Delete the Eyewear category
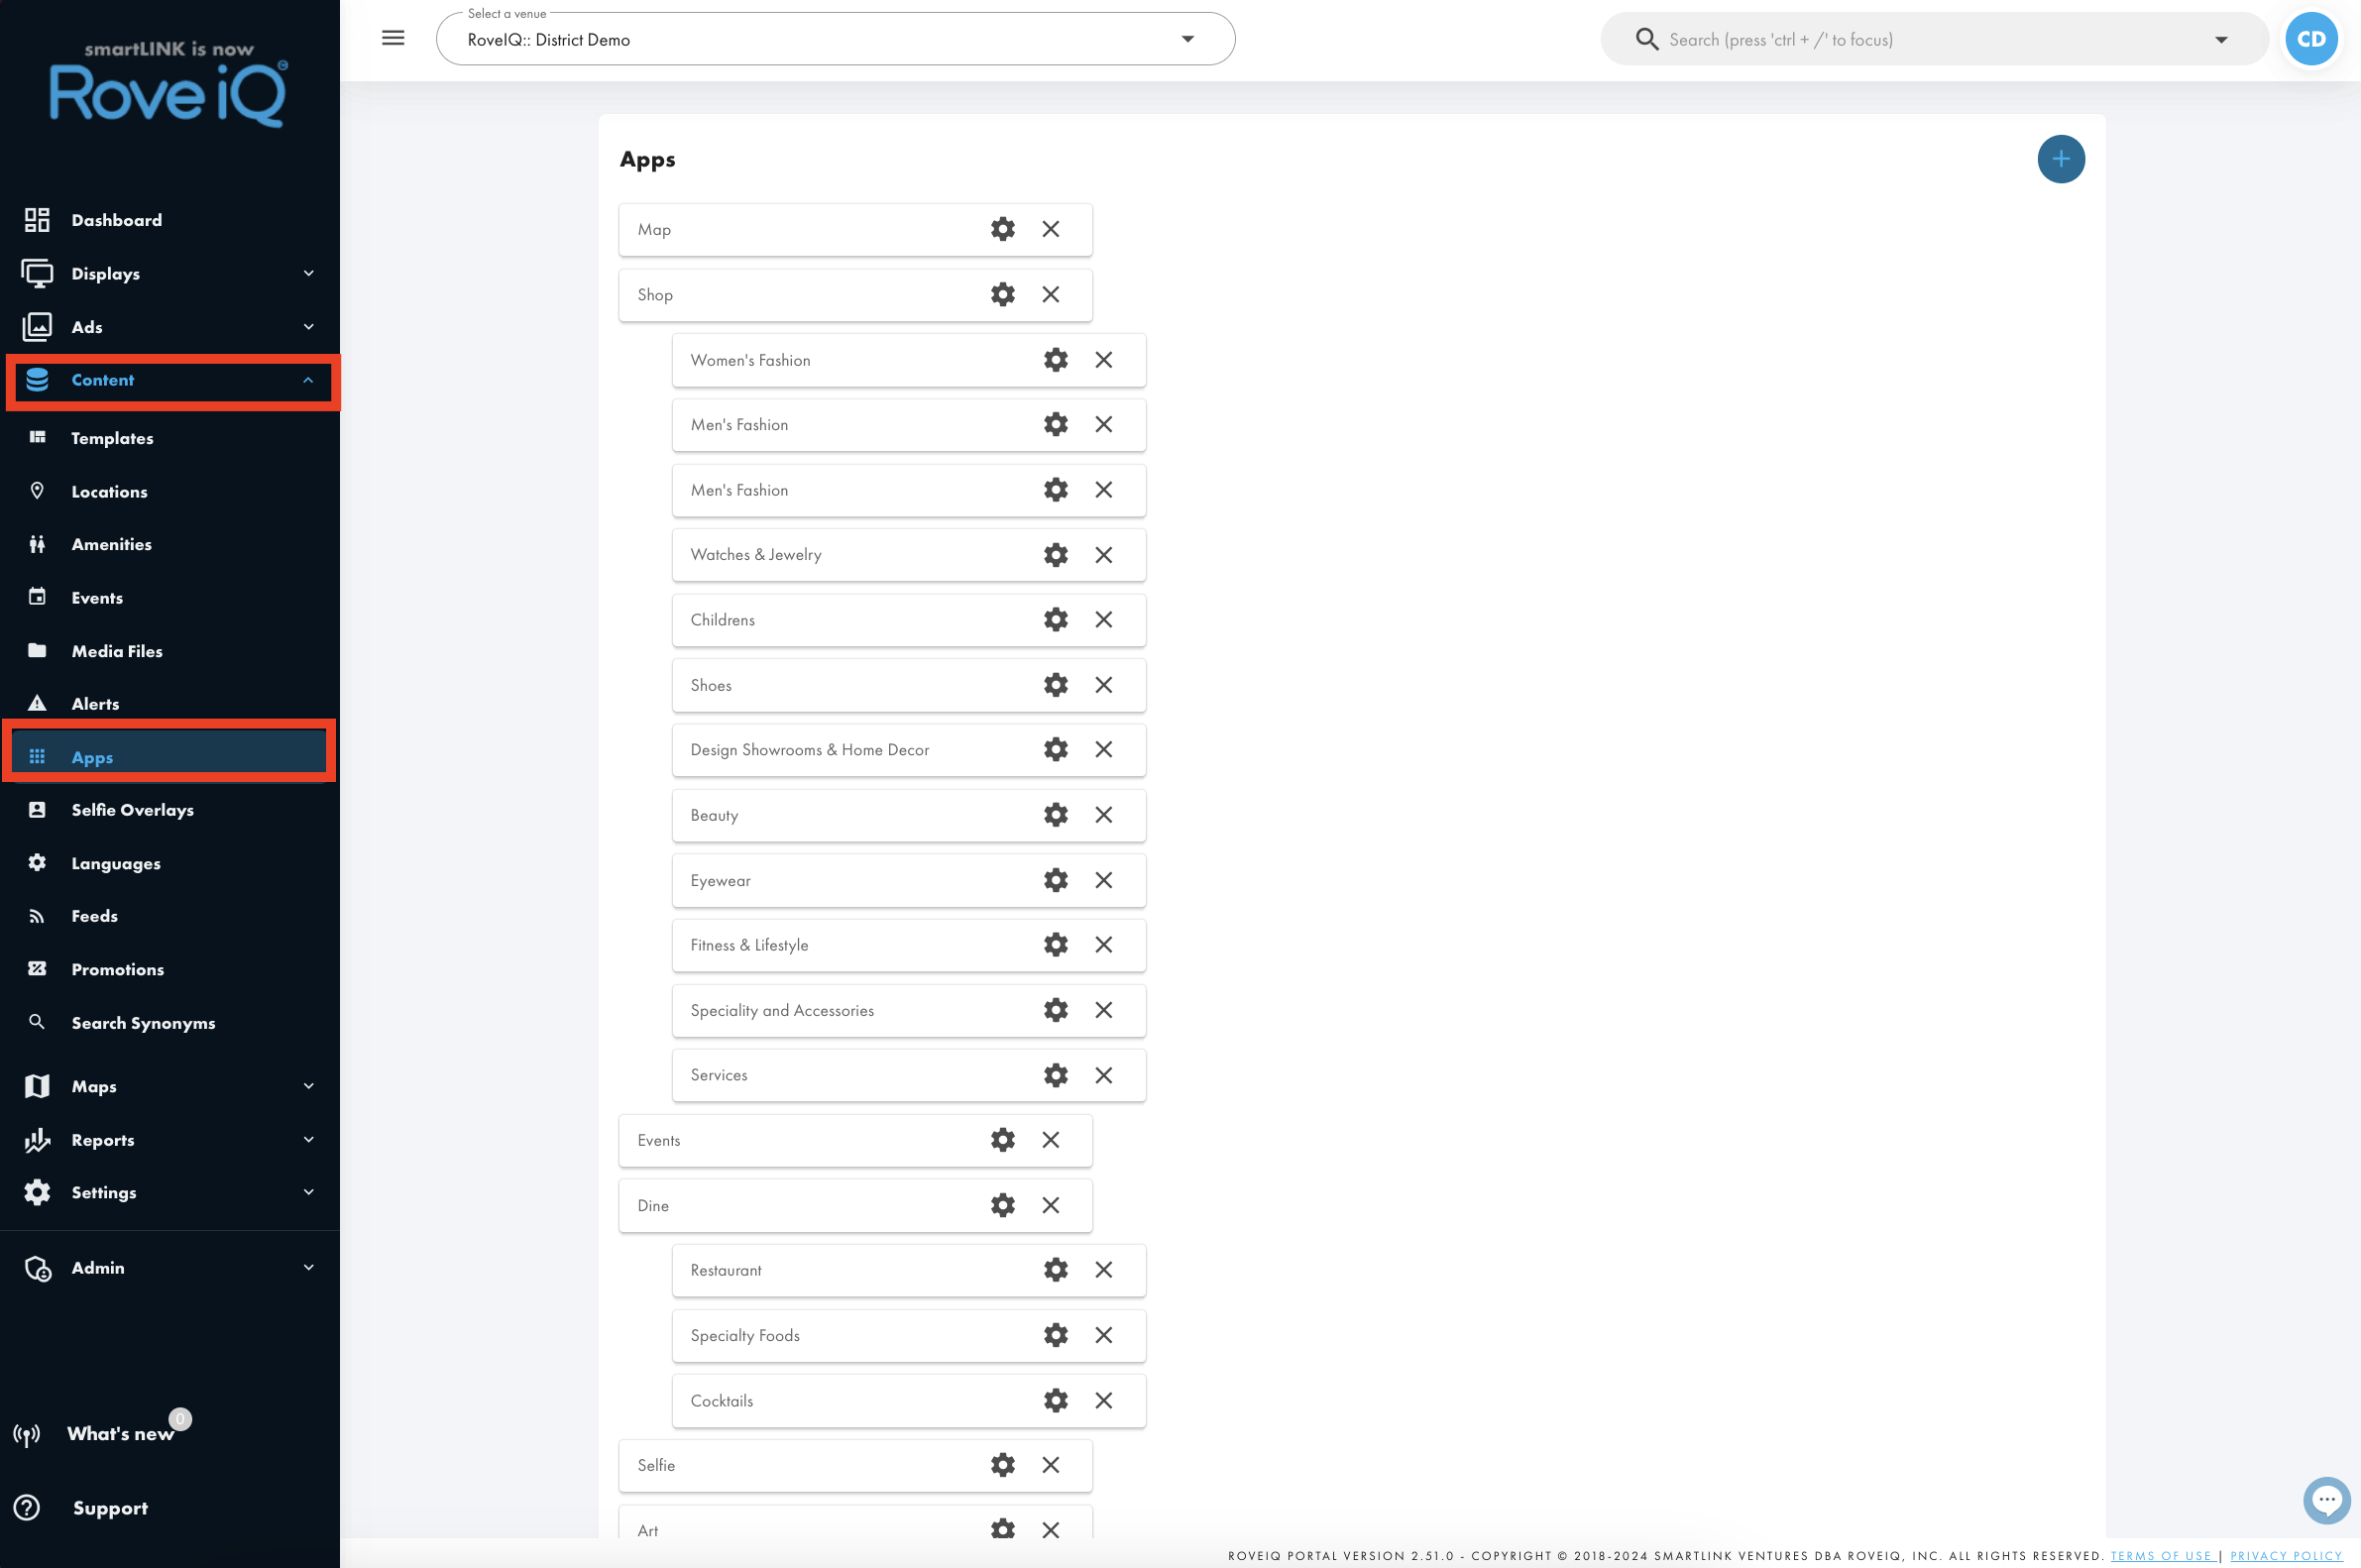Viewport: 2361px width, 1568px height. [1103, 880]
